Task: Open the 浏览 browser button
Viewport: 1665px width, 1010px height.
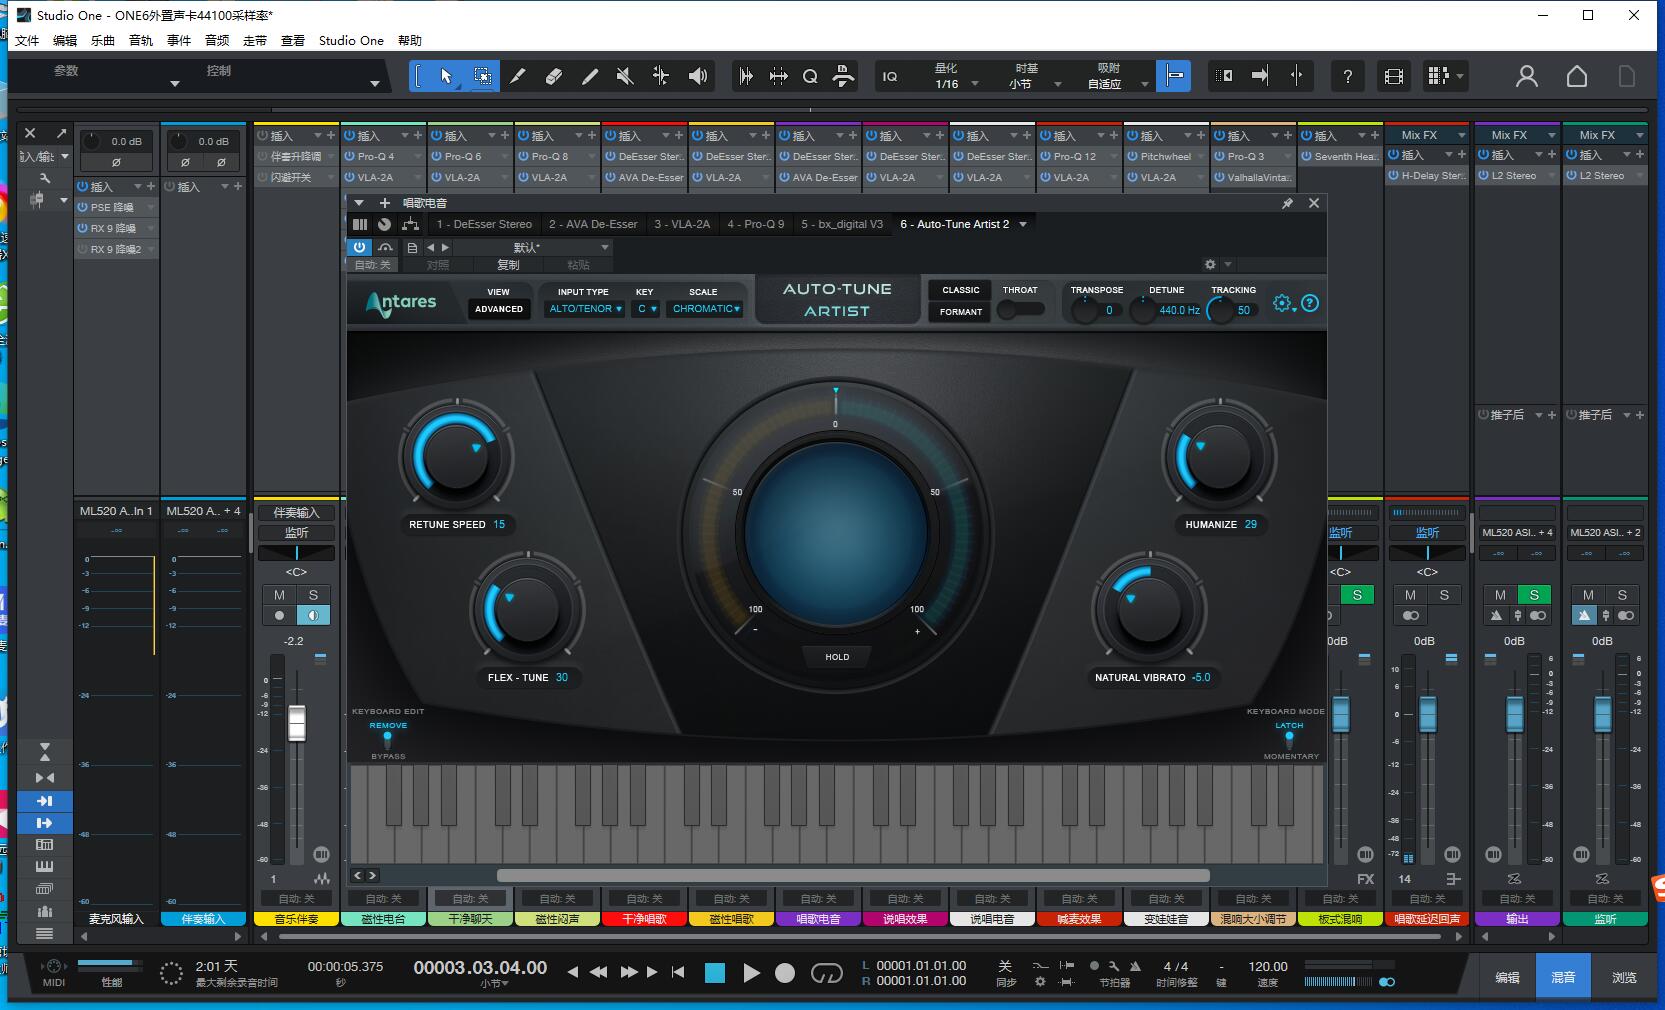Action: [x=1624, y=977]
